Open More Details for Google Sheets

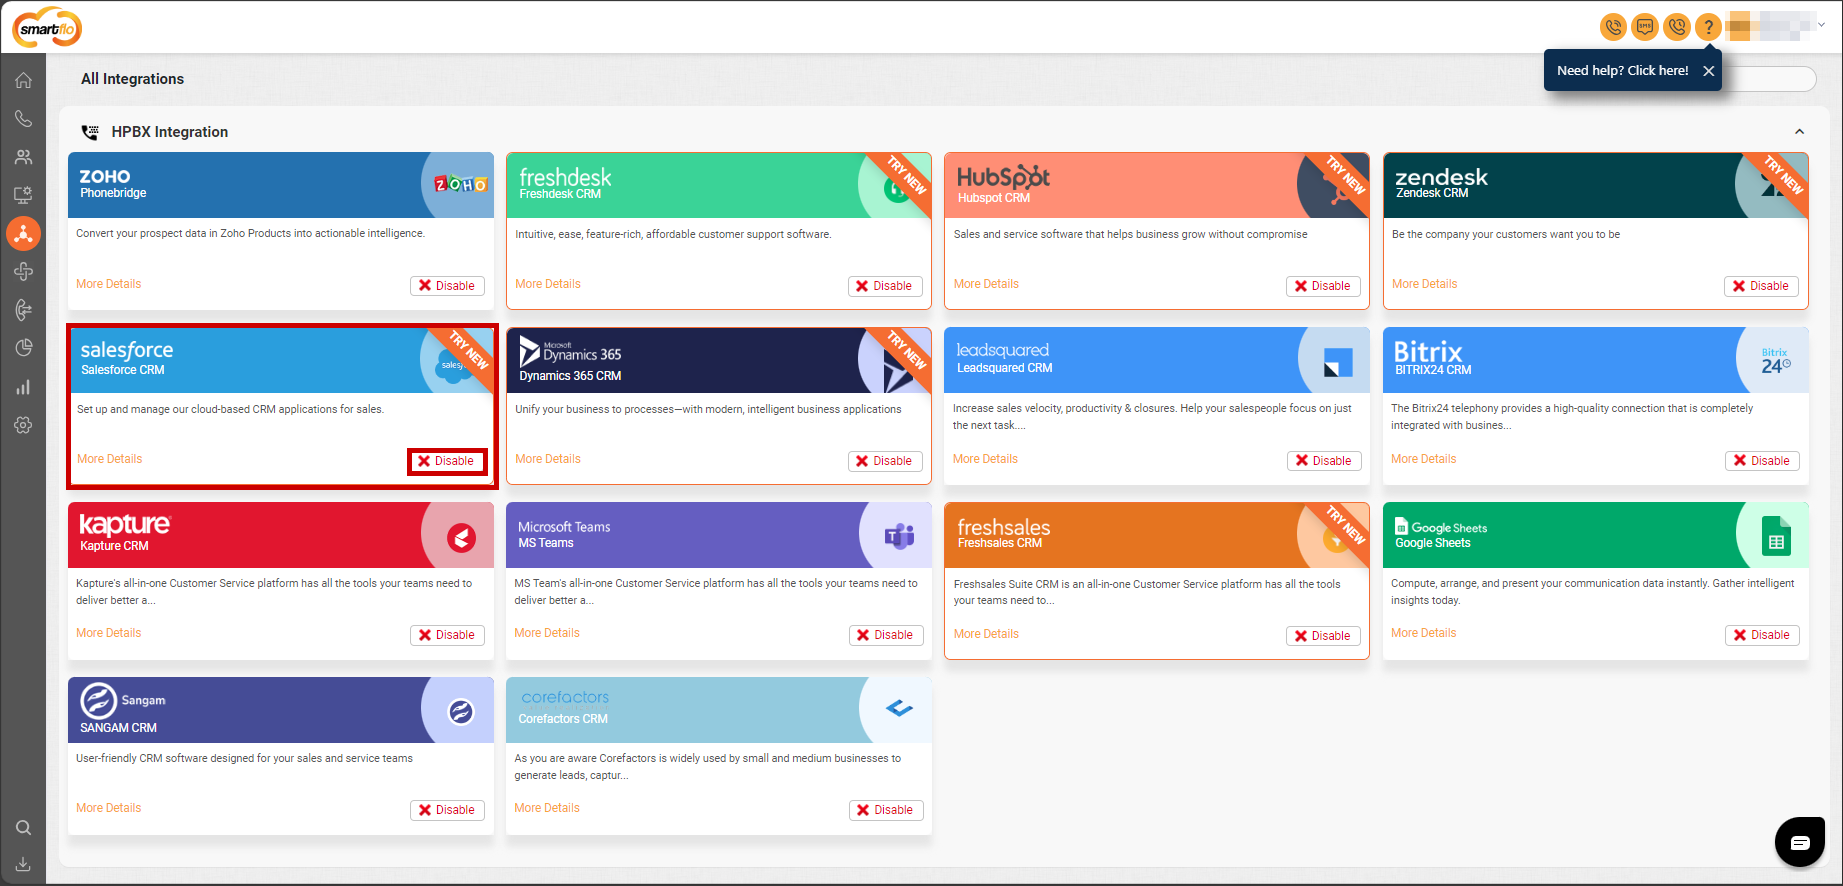click(x=1424, y=633)
